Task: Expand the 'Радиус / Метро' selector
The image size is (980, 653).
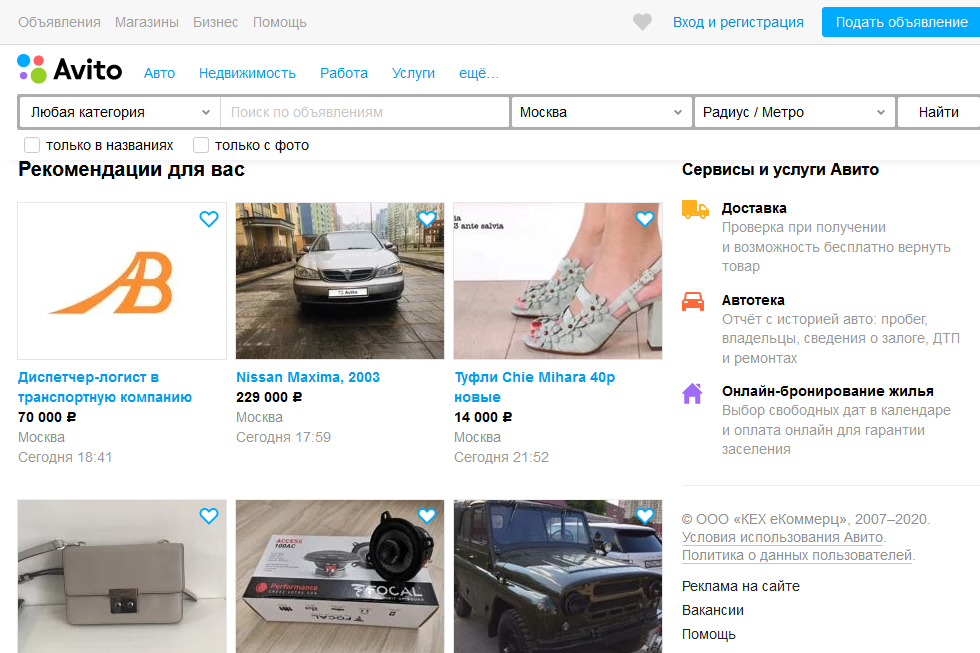Action: (793, 112)
